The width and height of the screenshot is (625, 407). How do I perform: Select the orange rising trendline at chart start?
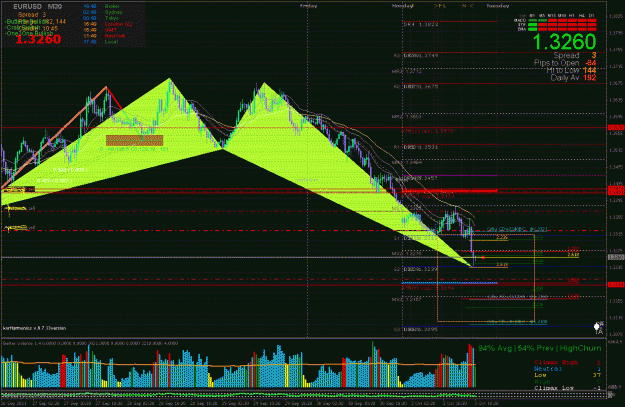pyautogui.click(x=53, y=137)
